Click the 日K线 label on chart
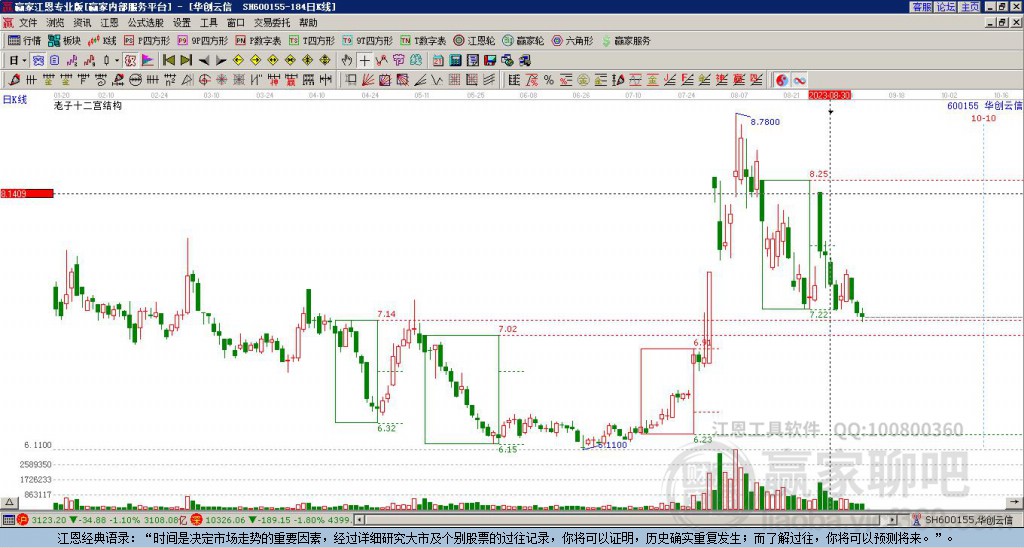Viewport: 1024px width, 548px height. (15, 100)
